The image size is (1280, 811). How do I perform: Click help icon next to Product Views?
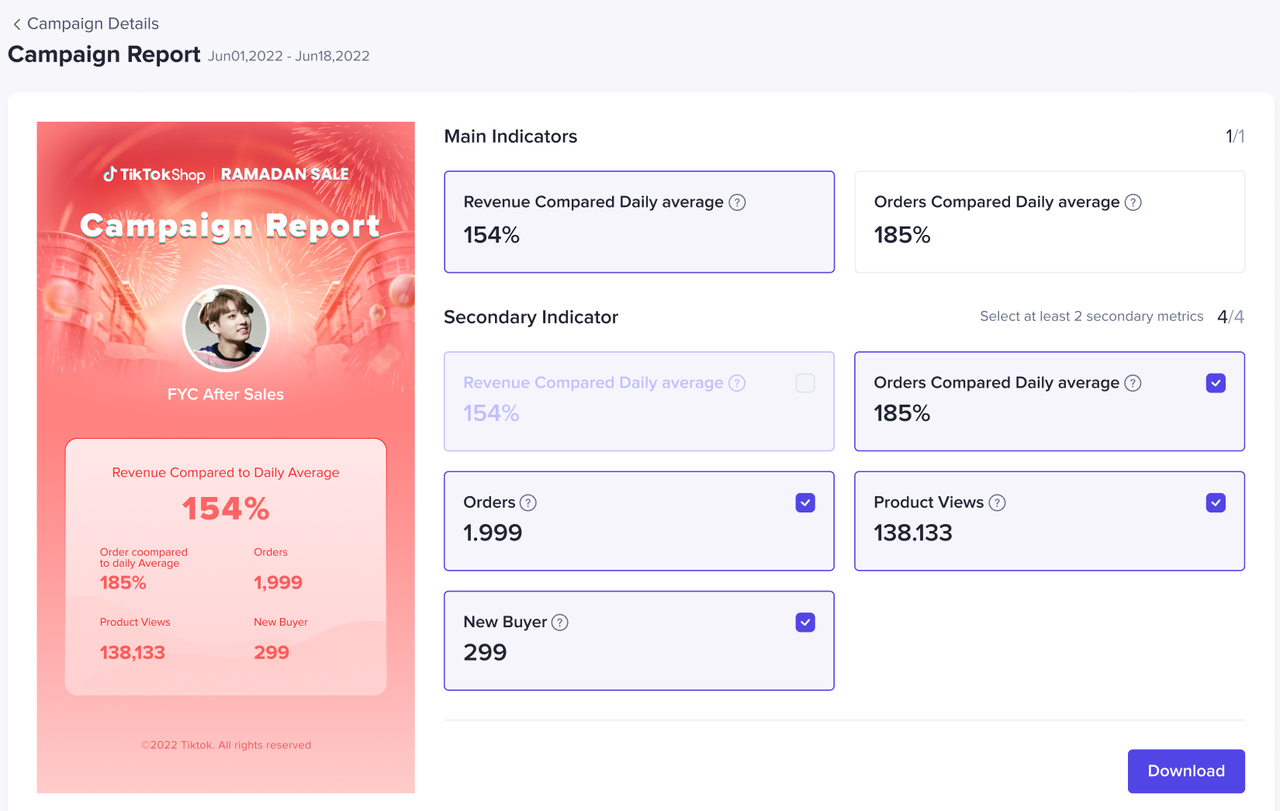[997, 503]
